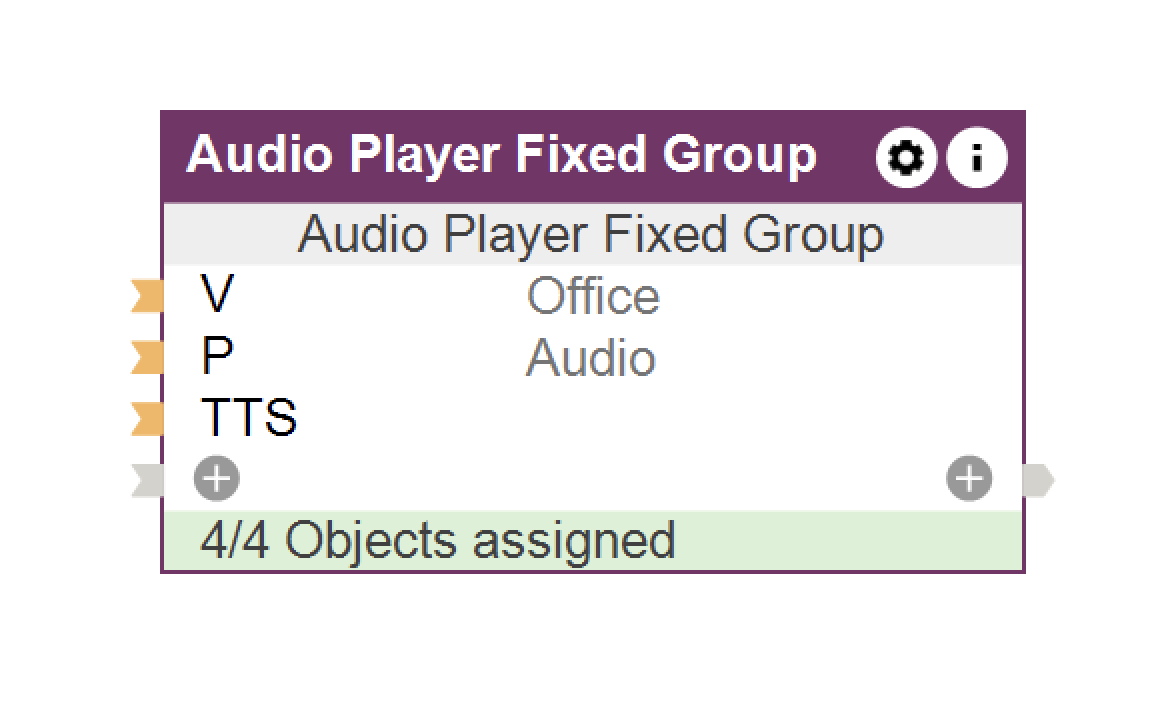Click the grey unused input connector
1168x716 pixels.
coord(147,480)
